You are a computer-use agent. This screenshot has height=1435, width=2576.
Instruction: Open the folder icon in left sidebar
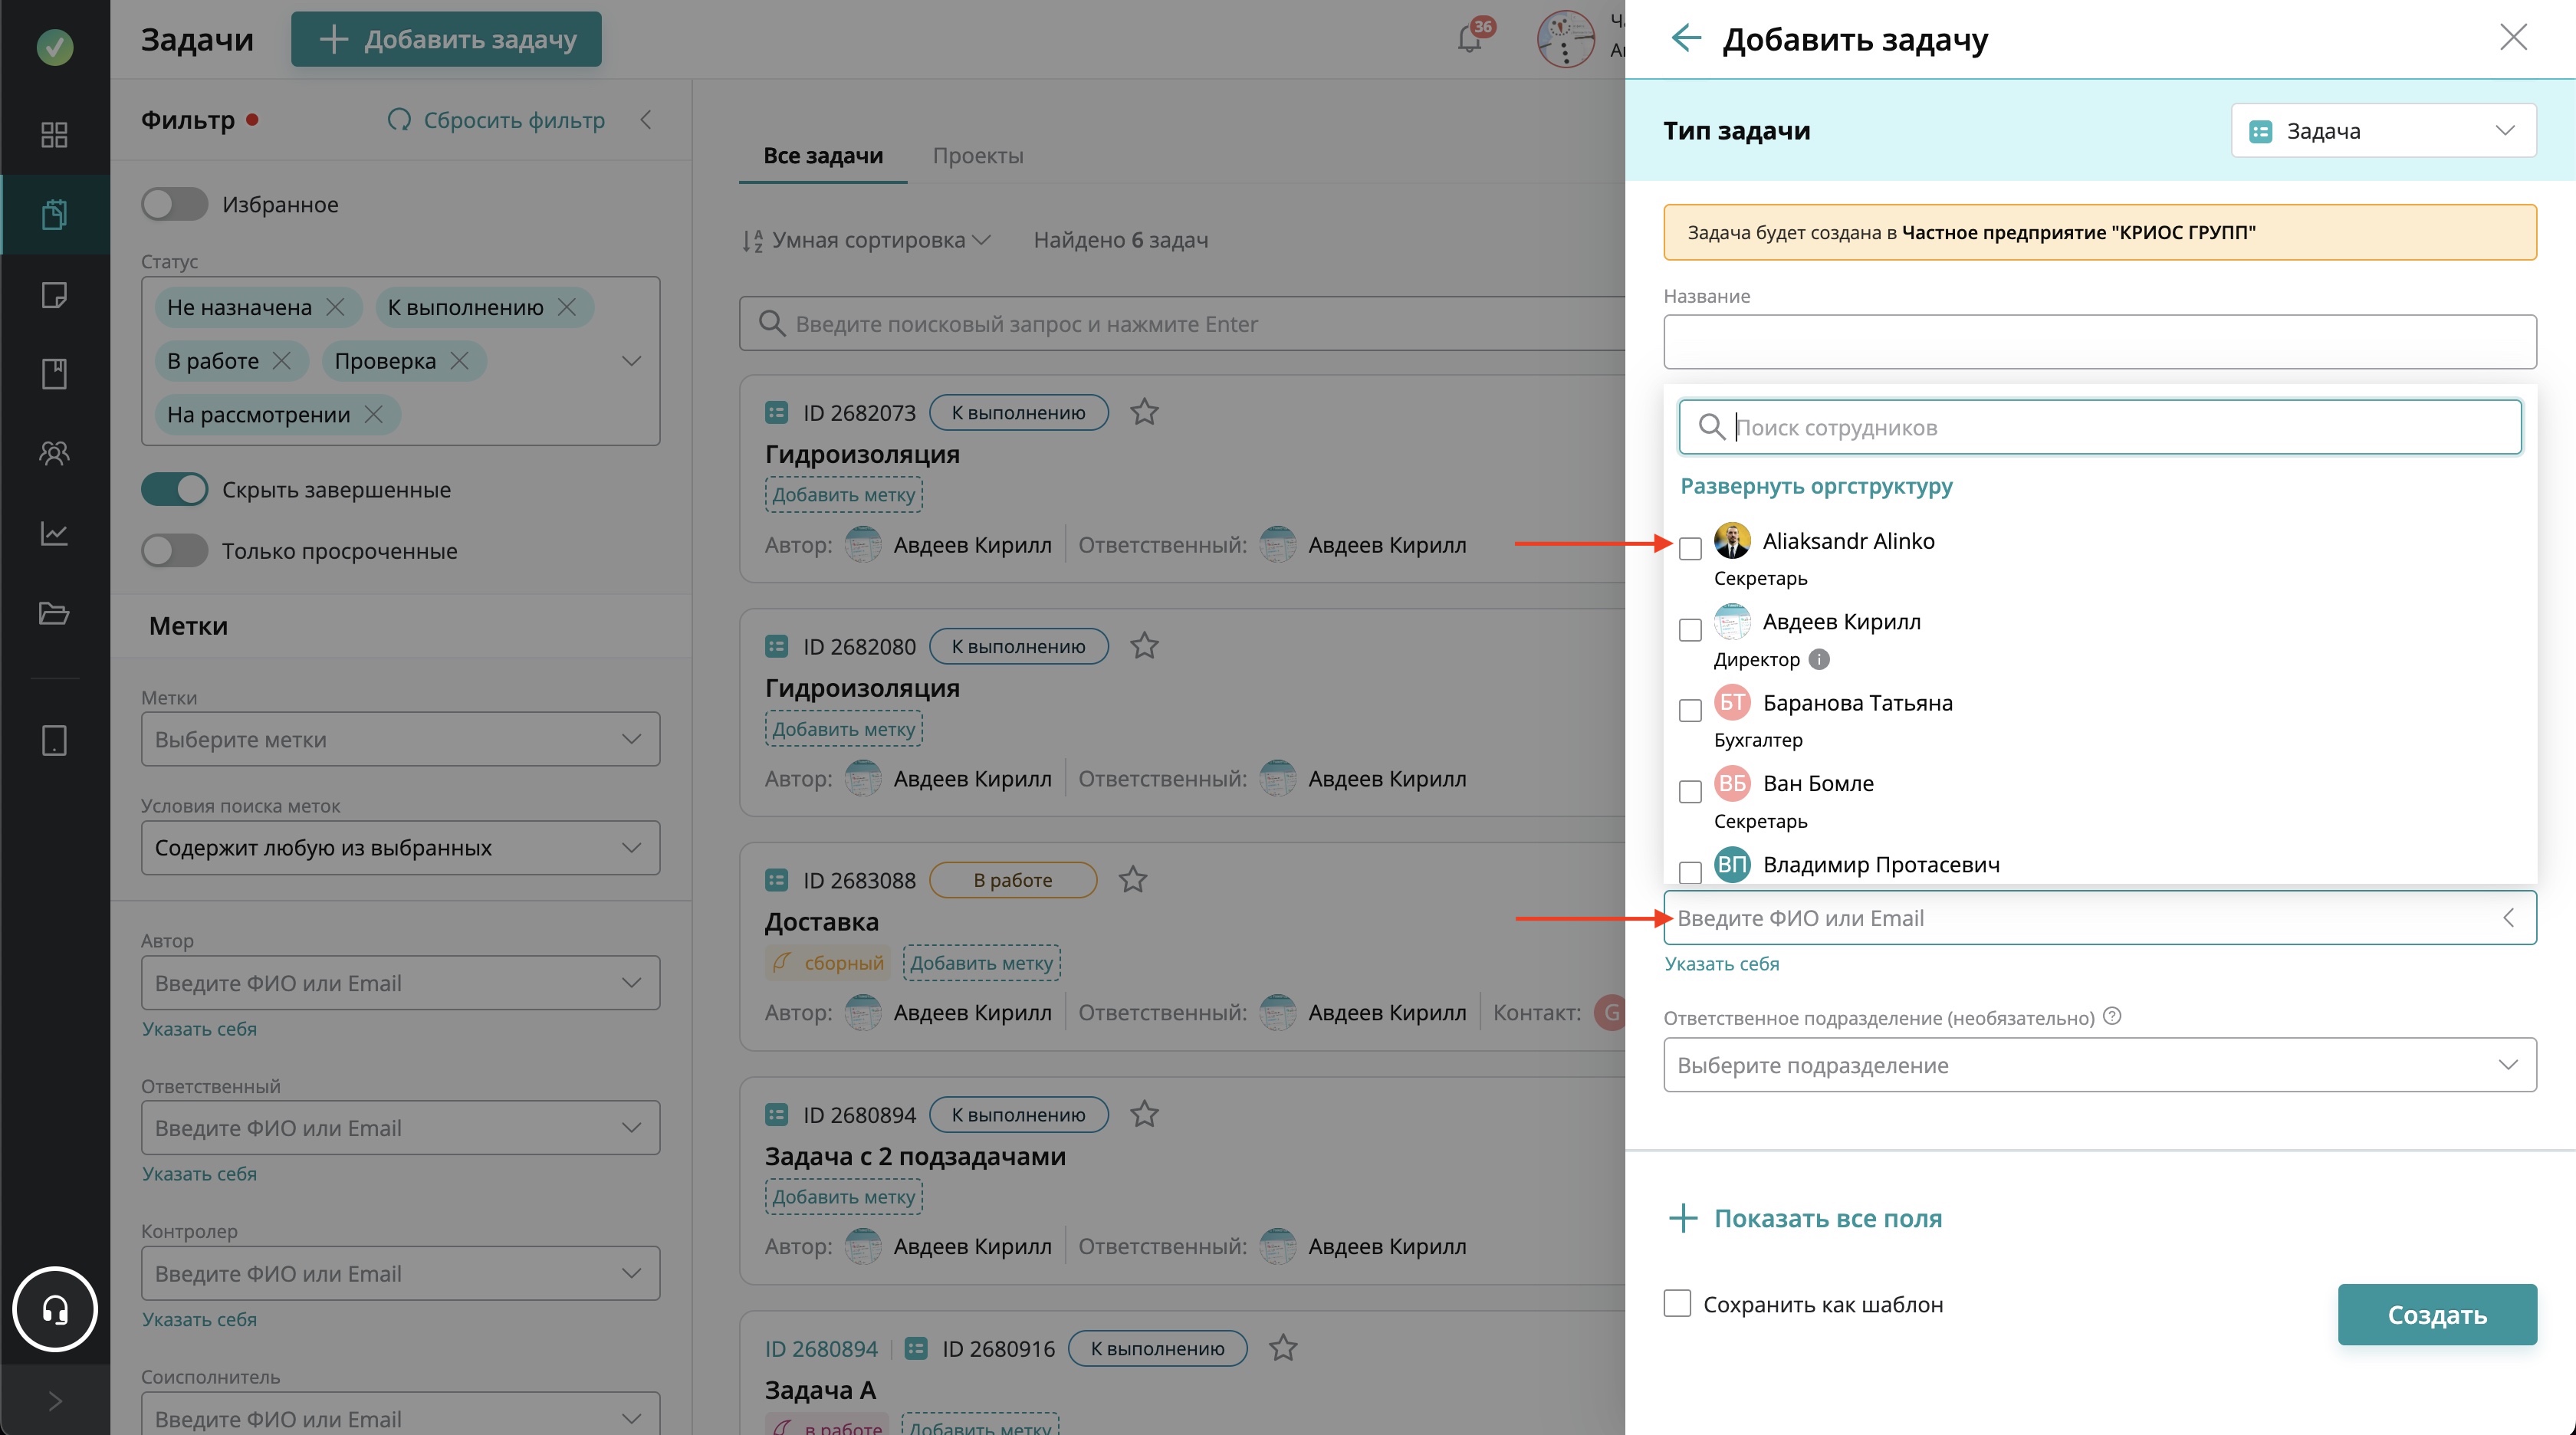click(54, 613)
